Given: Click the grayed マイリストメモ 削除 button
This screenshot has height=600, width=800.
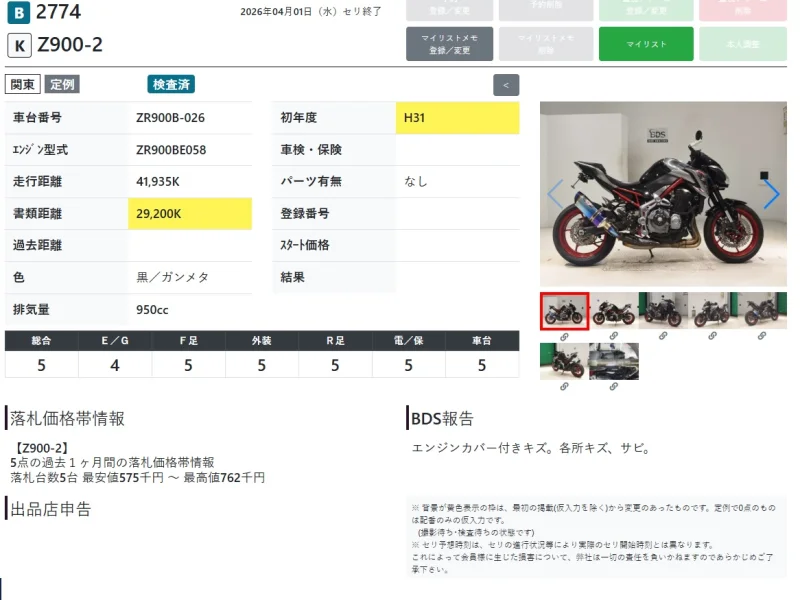Looking at the screenshot, I should [546, 44].
